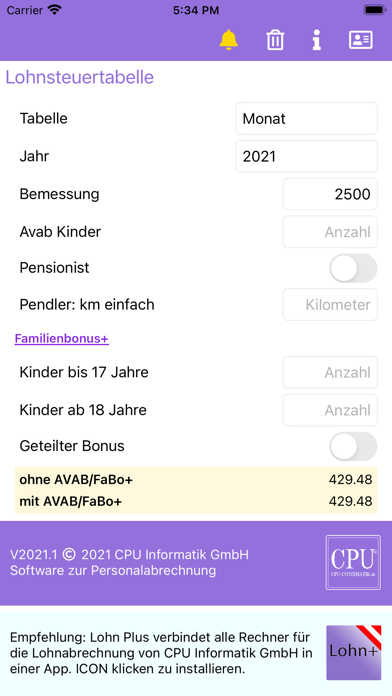Tap the Lohn Plus Empfehlung text
The width and height of the screenshot is (392, 696).
click(161, 653)
